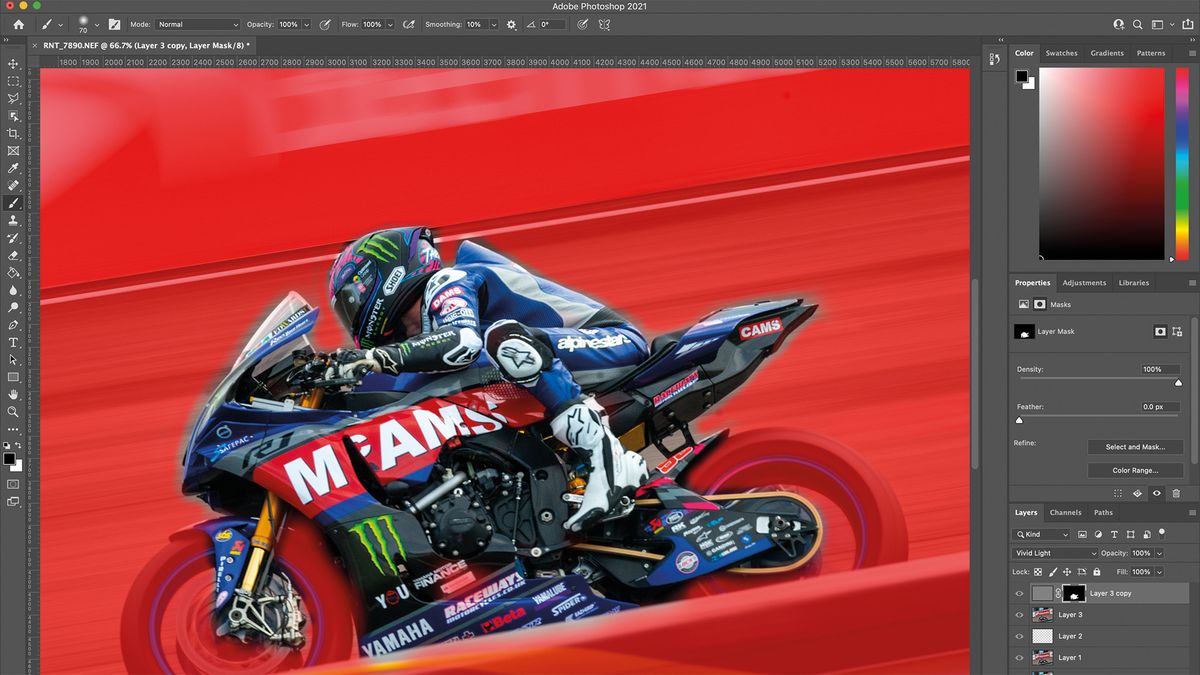Viewport: 1200px width, 675px height.
Task: Select the Polygonal Lasso tool
Action: click(x=13, y=99)
